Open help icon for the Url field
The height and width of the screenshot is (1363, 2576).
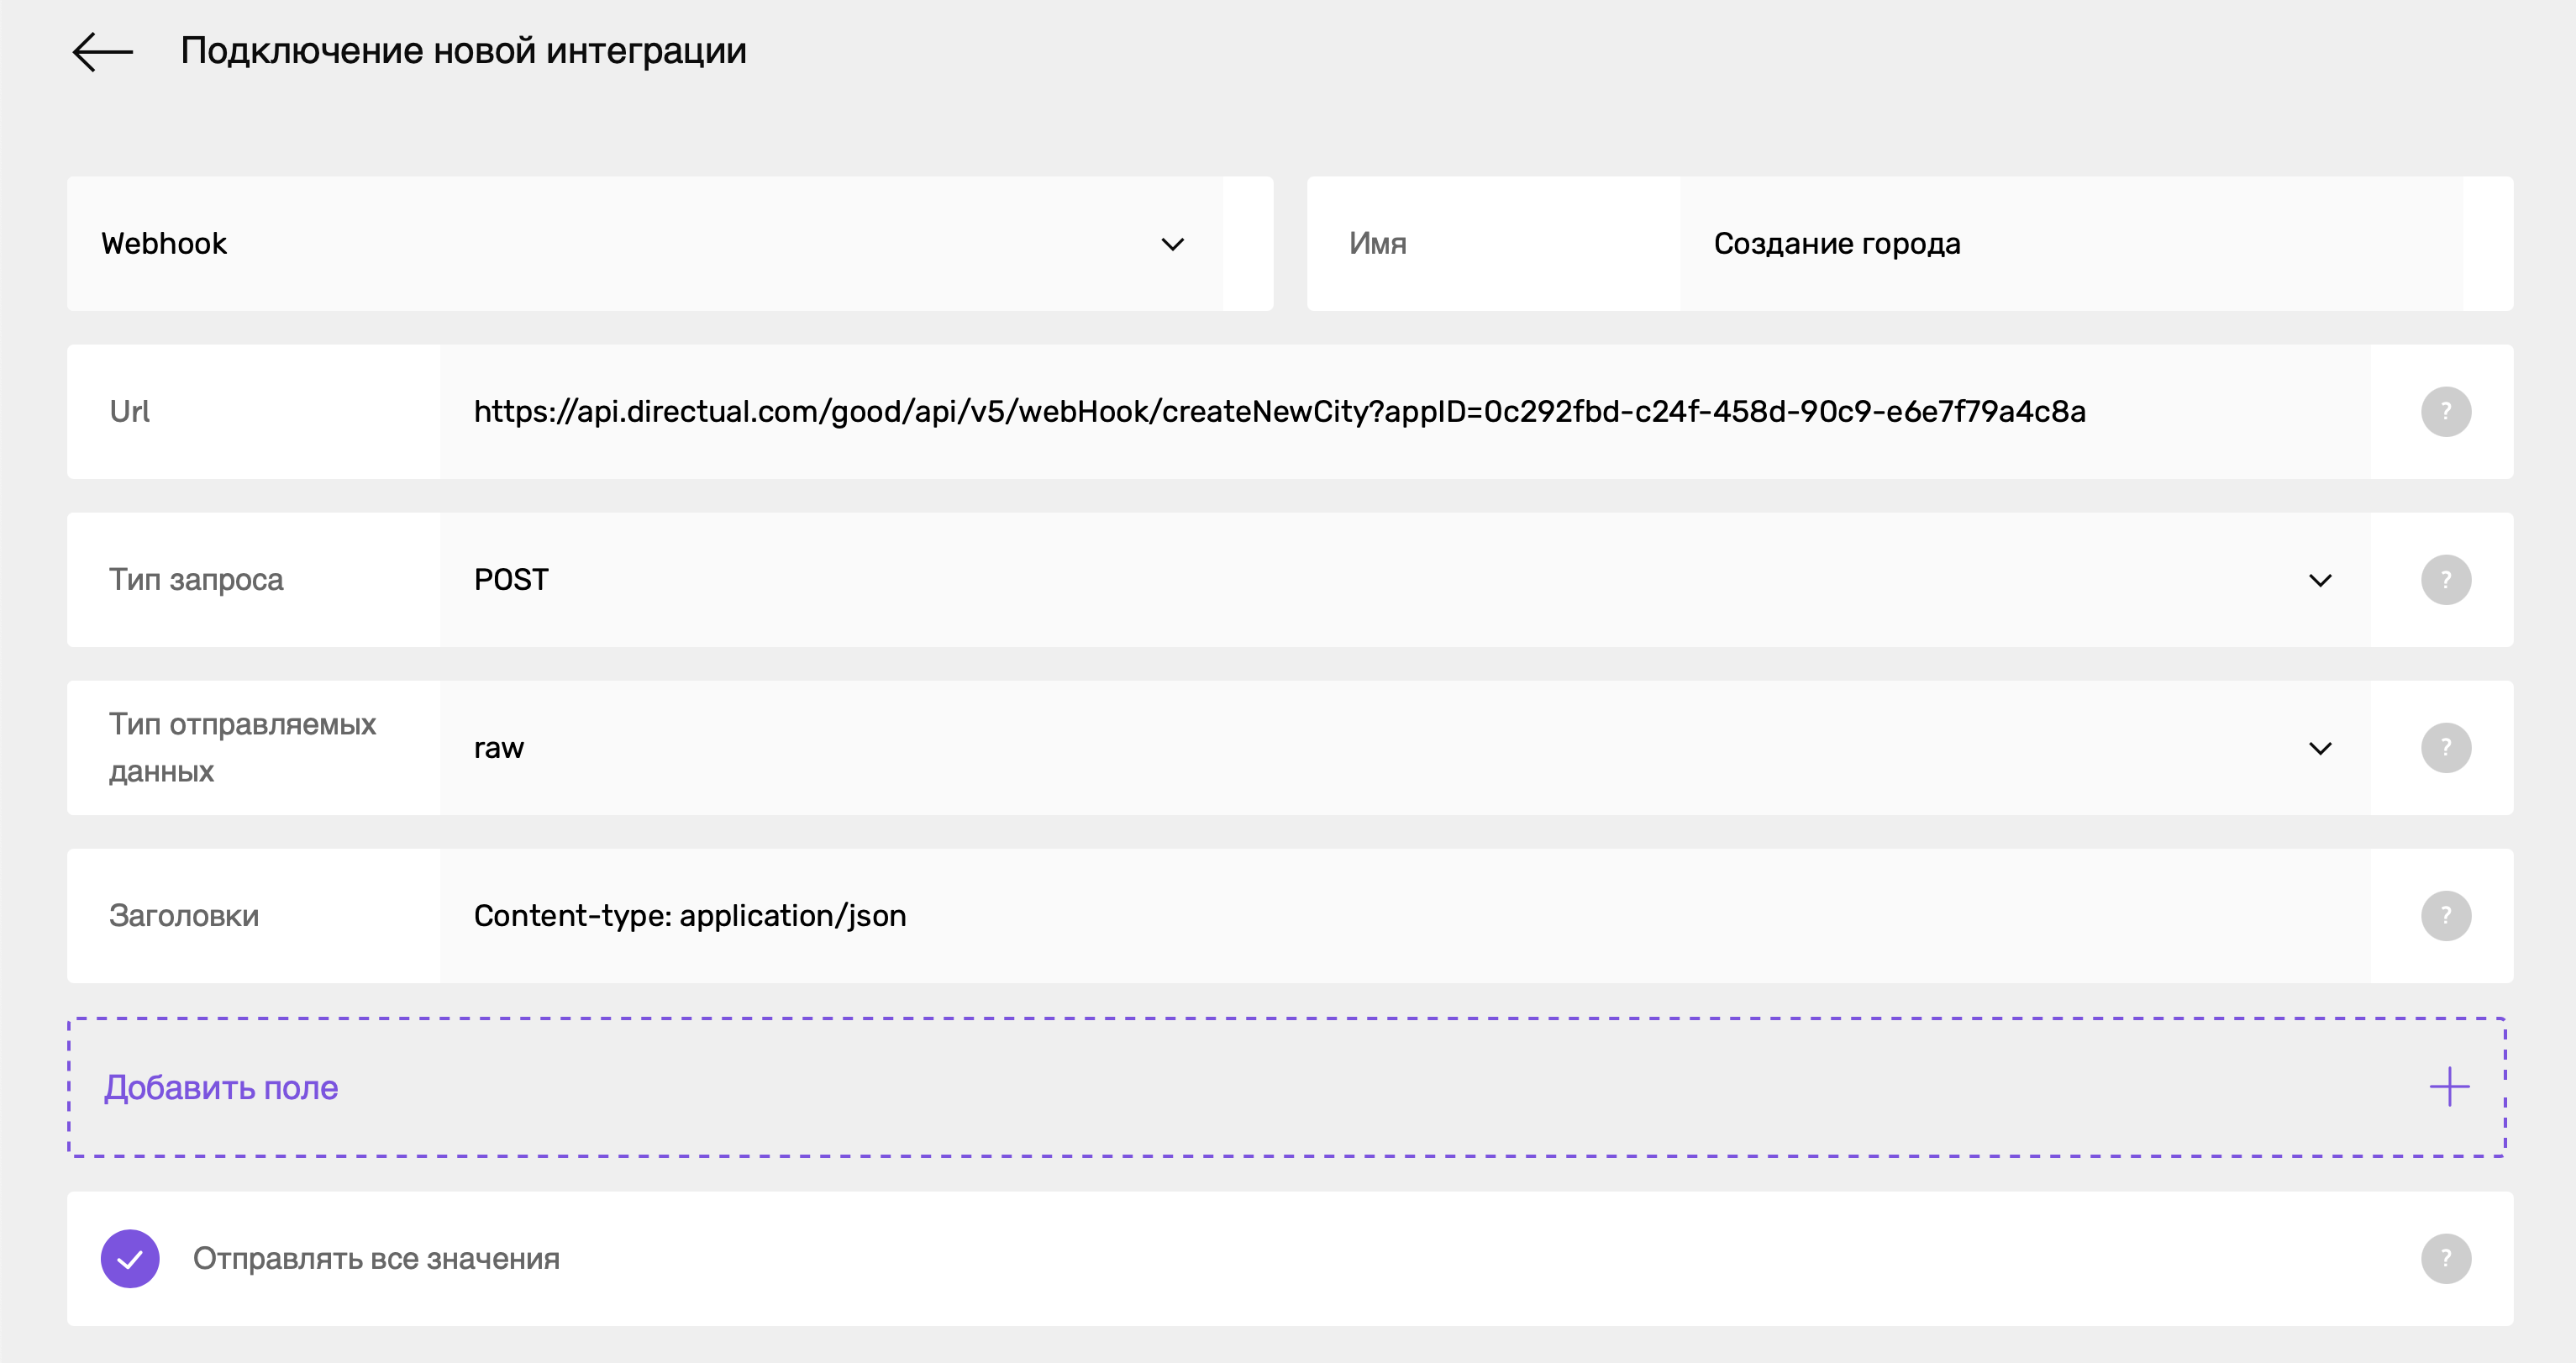pyautogui.click(x=2445, y=411)
